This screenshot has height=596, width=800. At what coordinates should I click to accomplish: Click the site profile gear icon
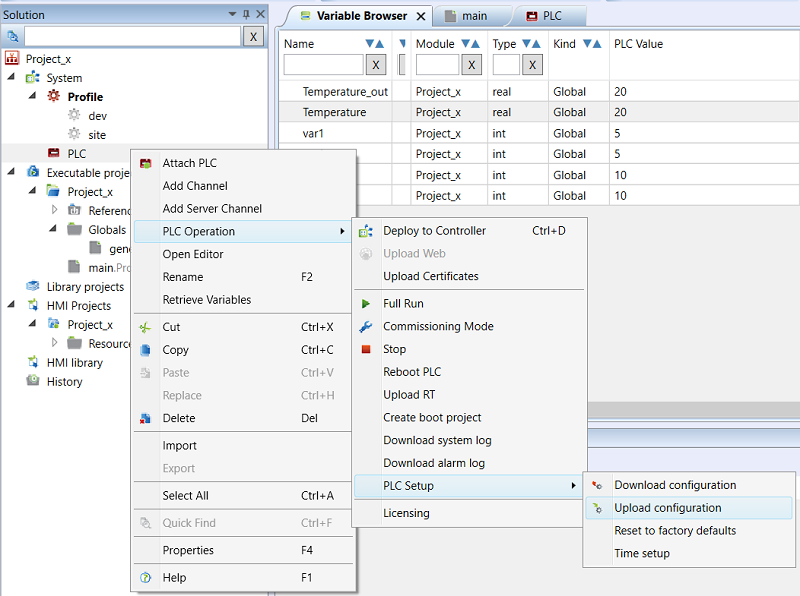74,134
